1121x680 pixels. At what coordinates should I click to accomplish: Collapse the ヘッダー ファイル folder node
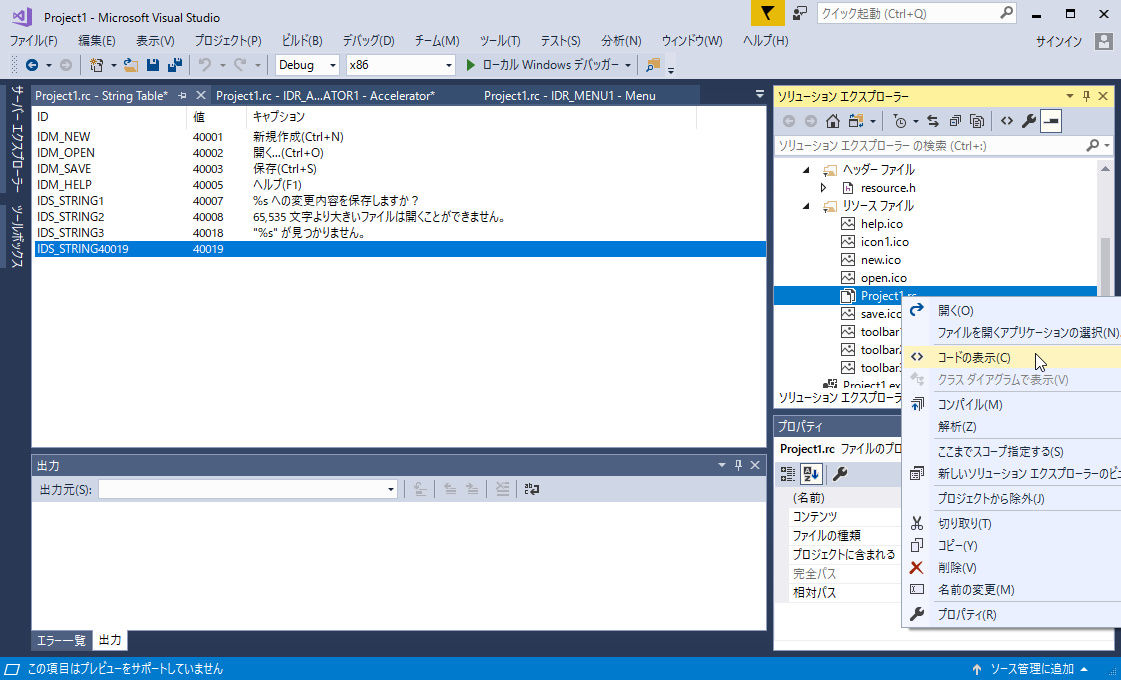point(806,170)
